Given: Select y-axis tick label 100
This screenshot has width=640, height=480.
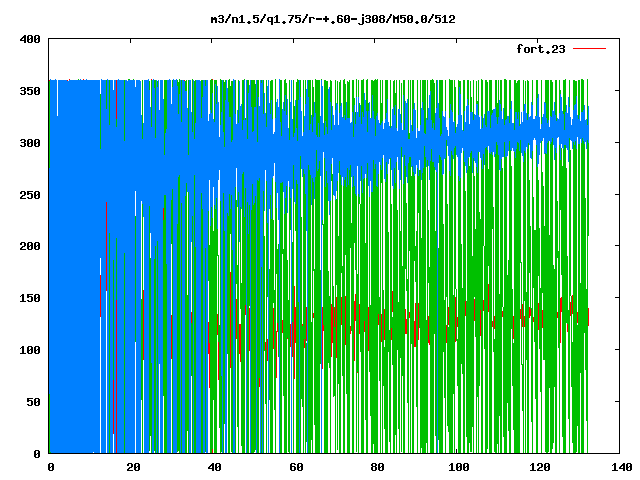Looking at the screenshot, I should click(x=30, y=350).
